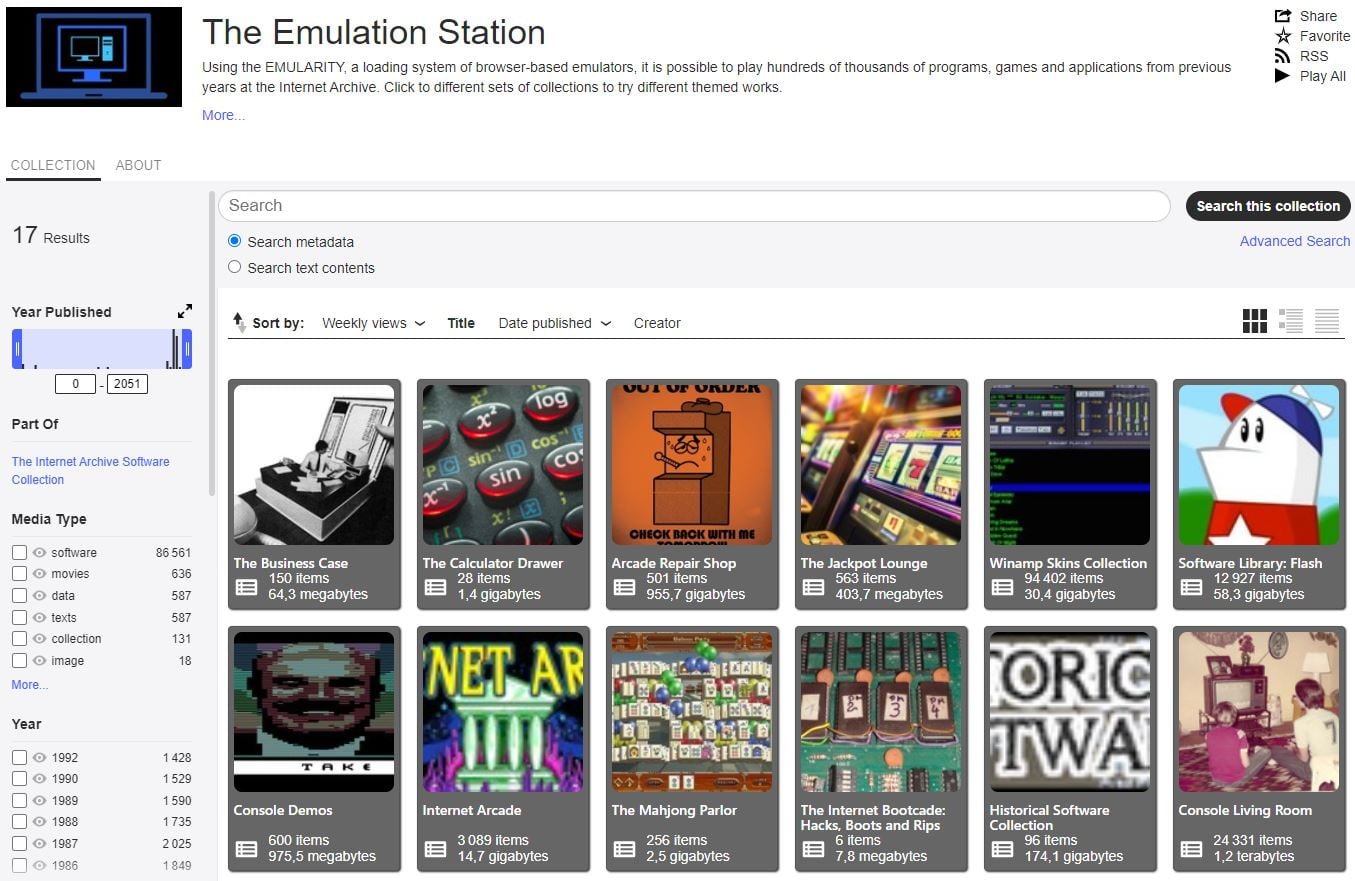Open the RSS feed icon
The image size is (1355, 881).
point(1283,56)
